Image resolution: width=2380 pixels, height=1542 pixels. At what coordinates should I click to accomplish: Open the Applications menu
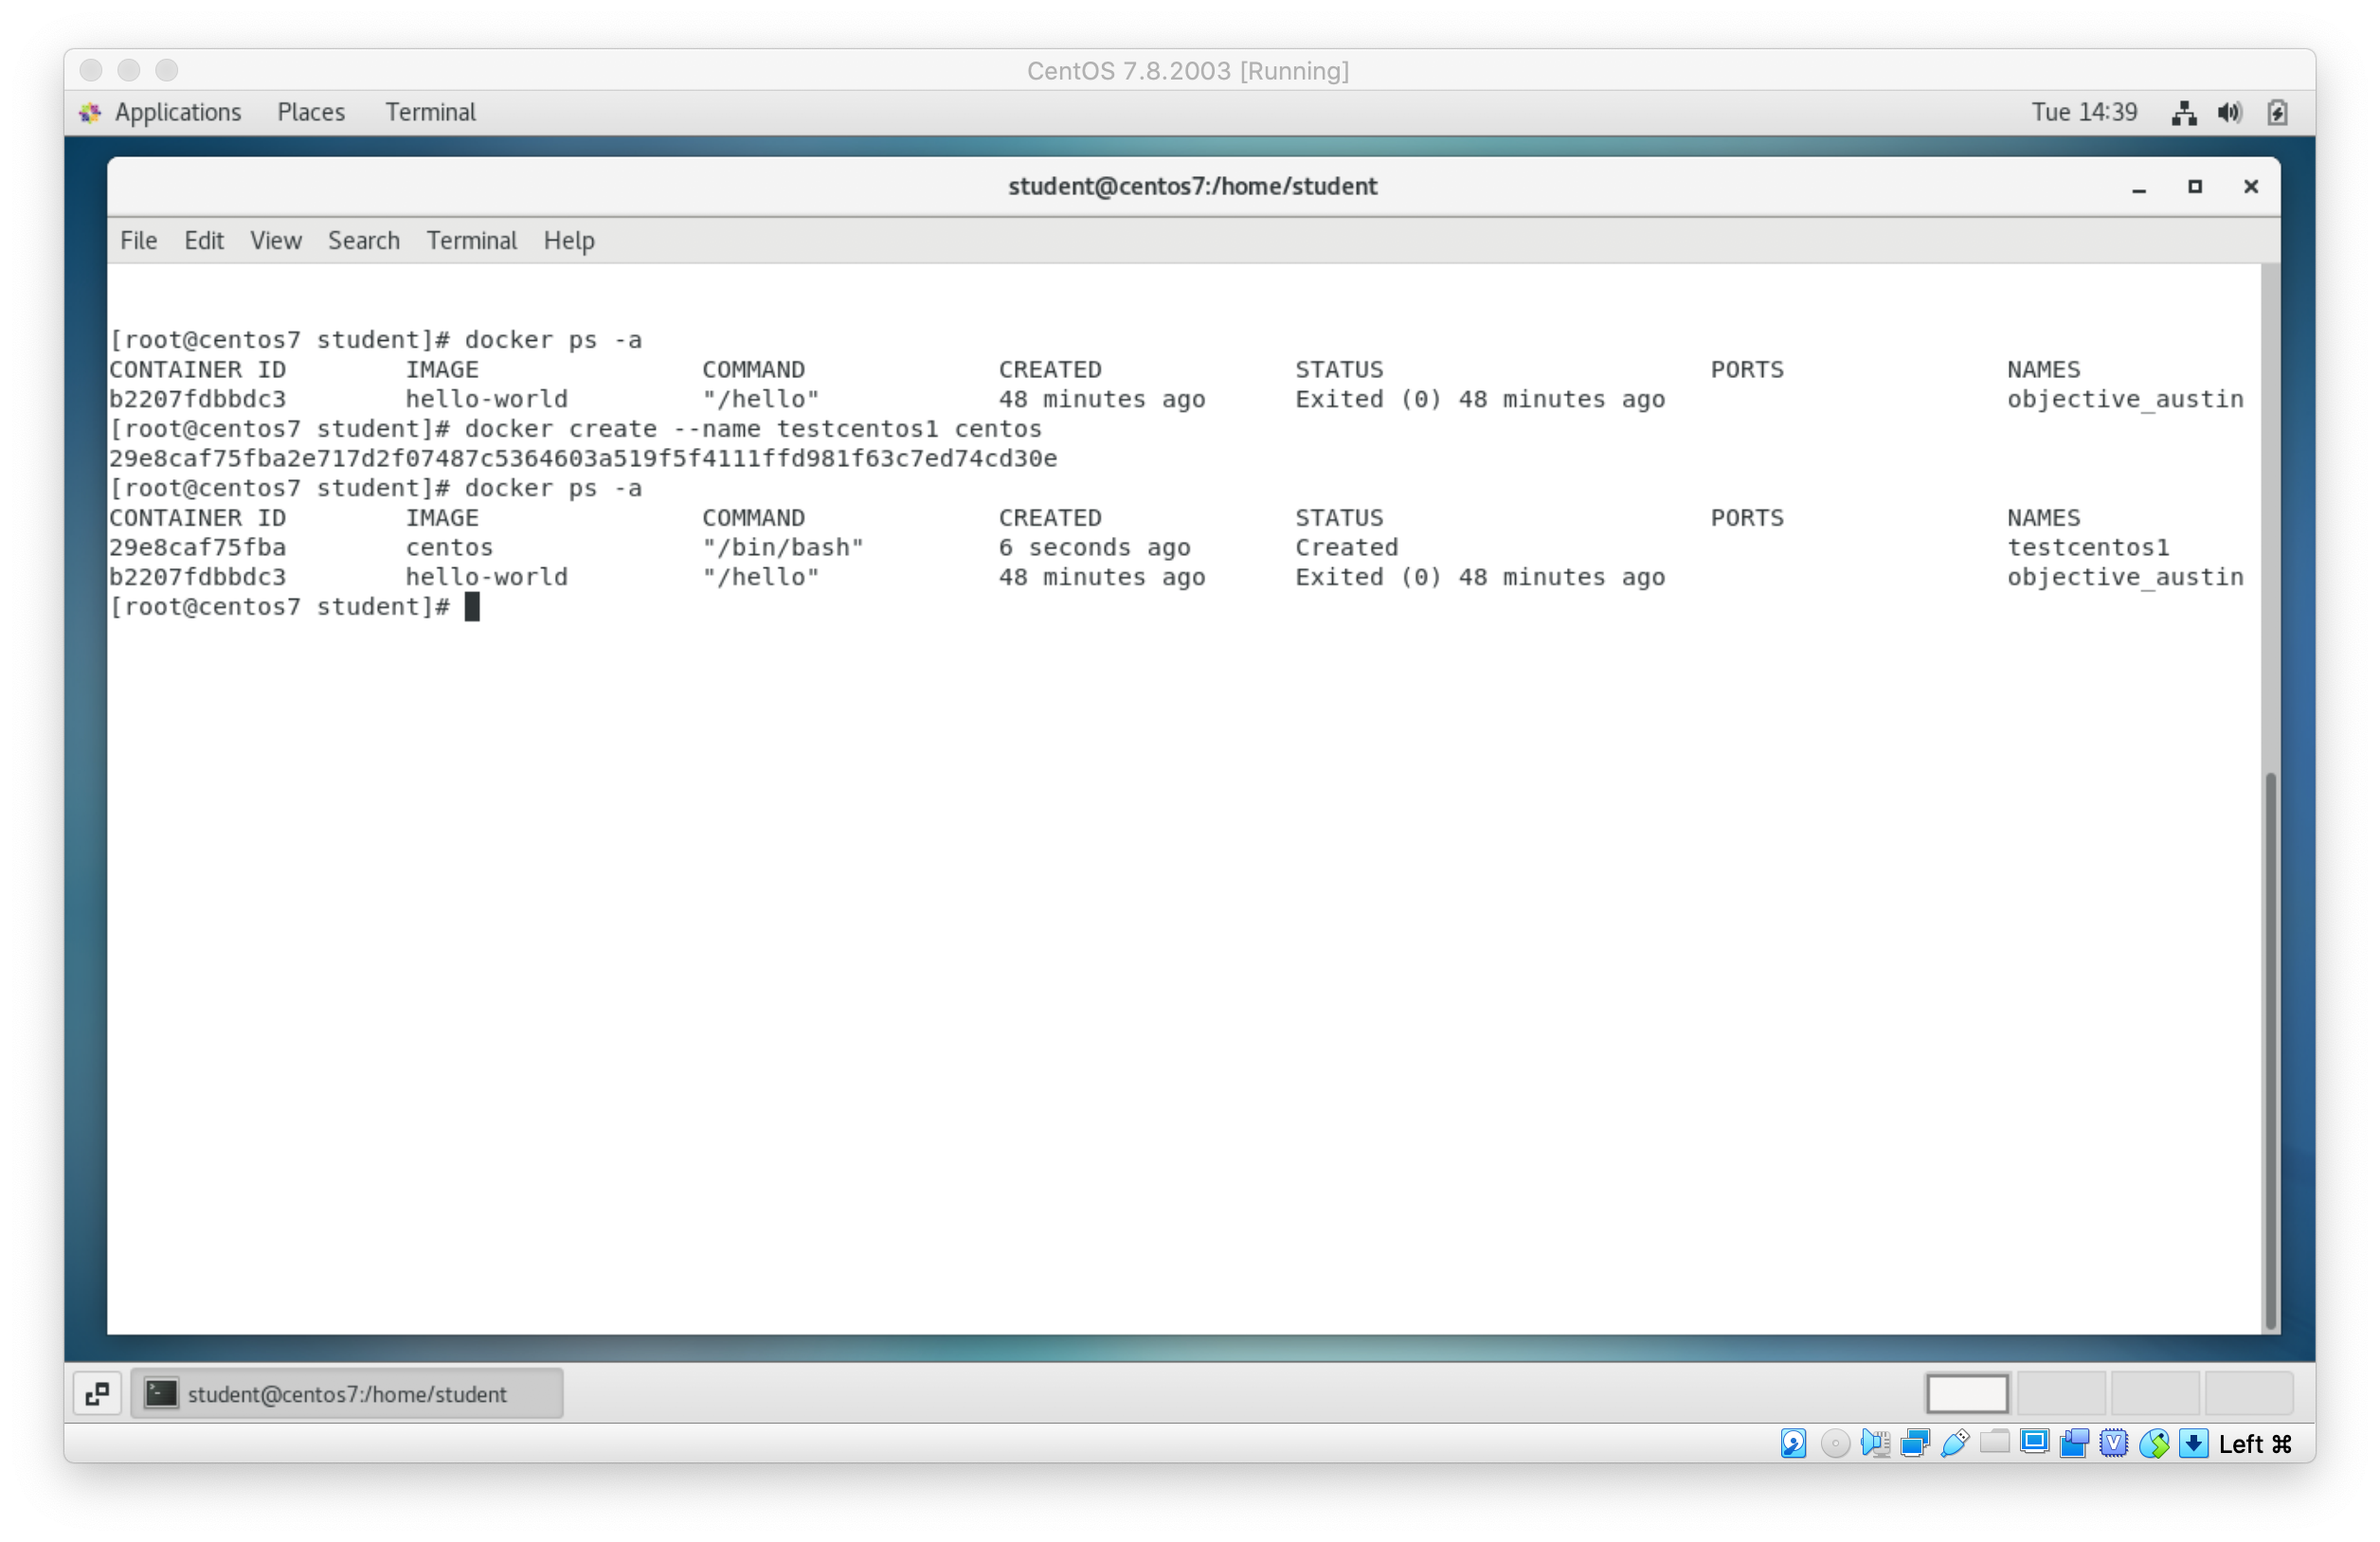pos(177,112)
